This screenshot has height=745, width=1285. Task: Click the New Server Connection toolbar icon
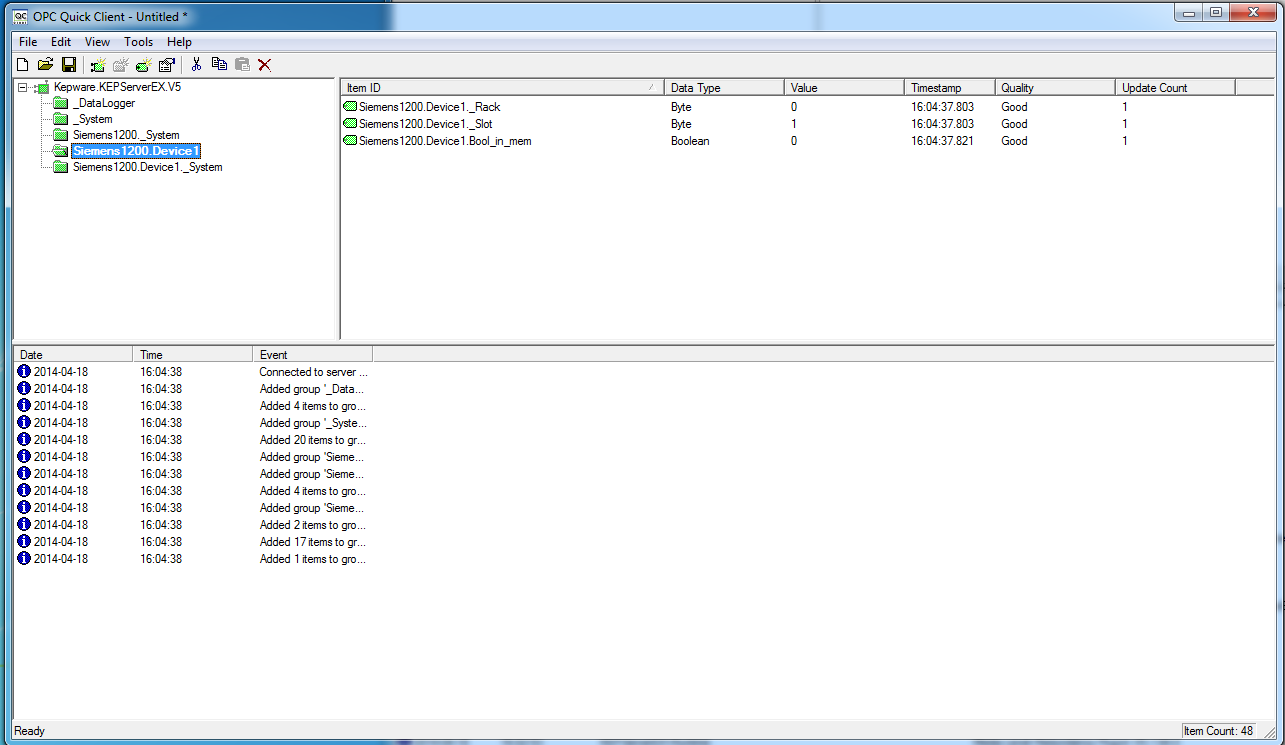[x=98, y=65]
